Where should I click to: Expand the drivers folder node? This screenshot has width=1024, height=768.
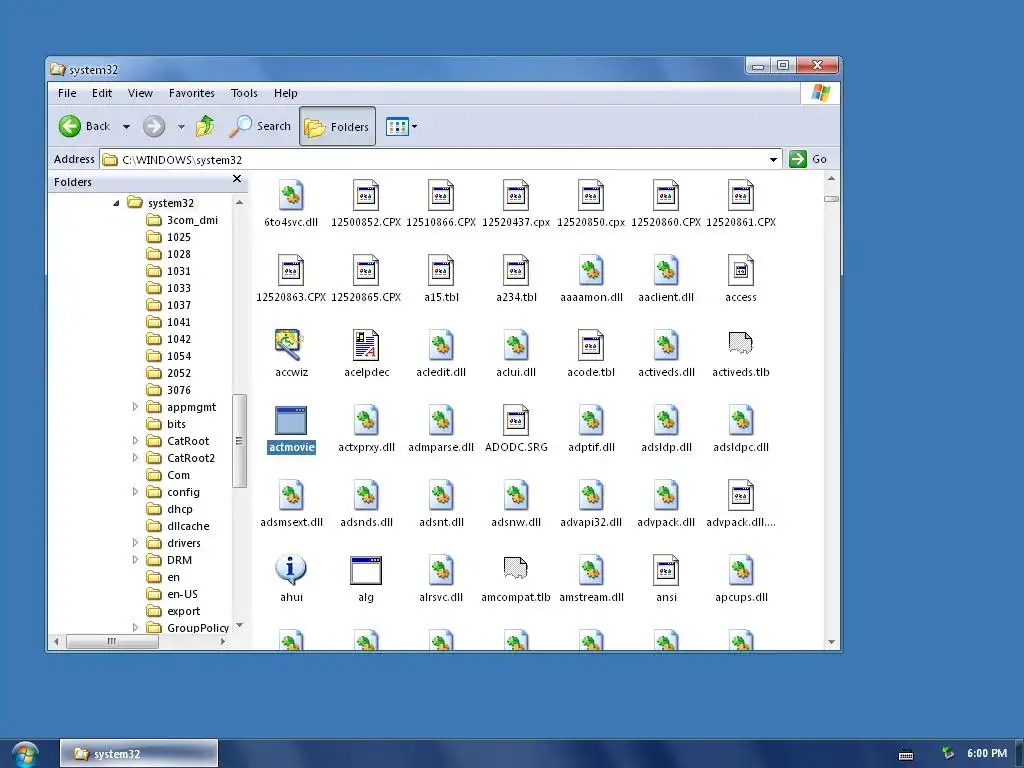[x=135, y=543]
